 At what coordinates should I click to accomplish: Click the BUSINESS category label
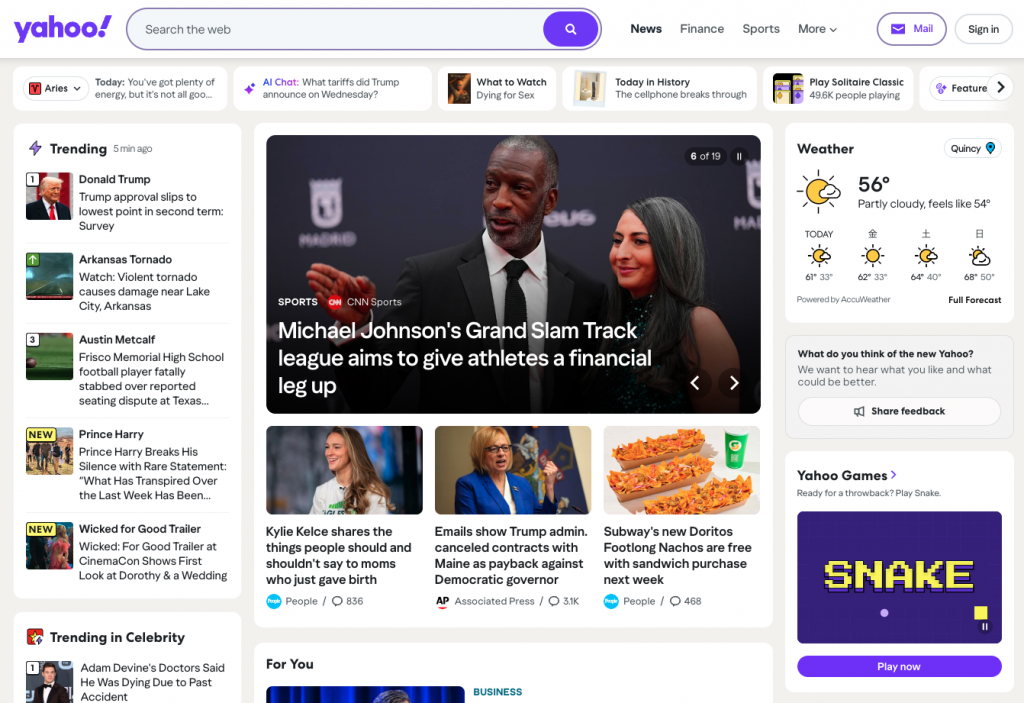(497, 691)
